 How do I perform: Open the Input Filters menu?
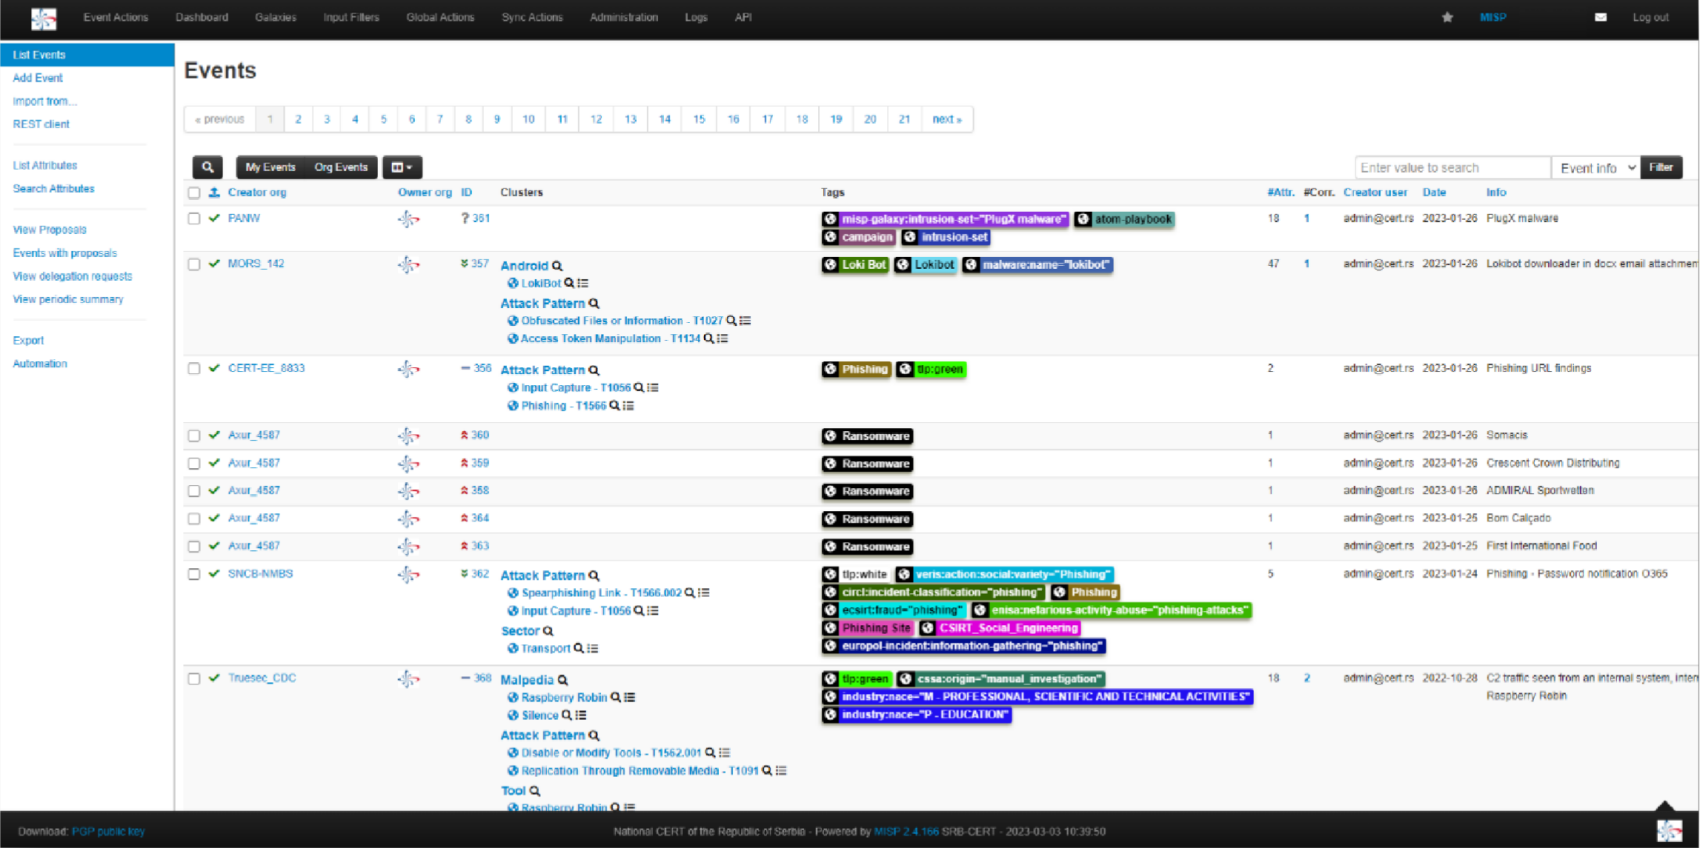tap(351, 17)
